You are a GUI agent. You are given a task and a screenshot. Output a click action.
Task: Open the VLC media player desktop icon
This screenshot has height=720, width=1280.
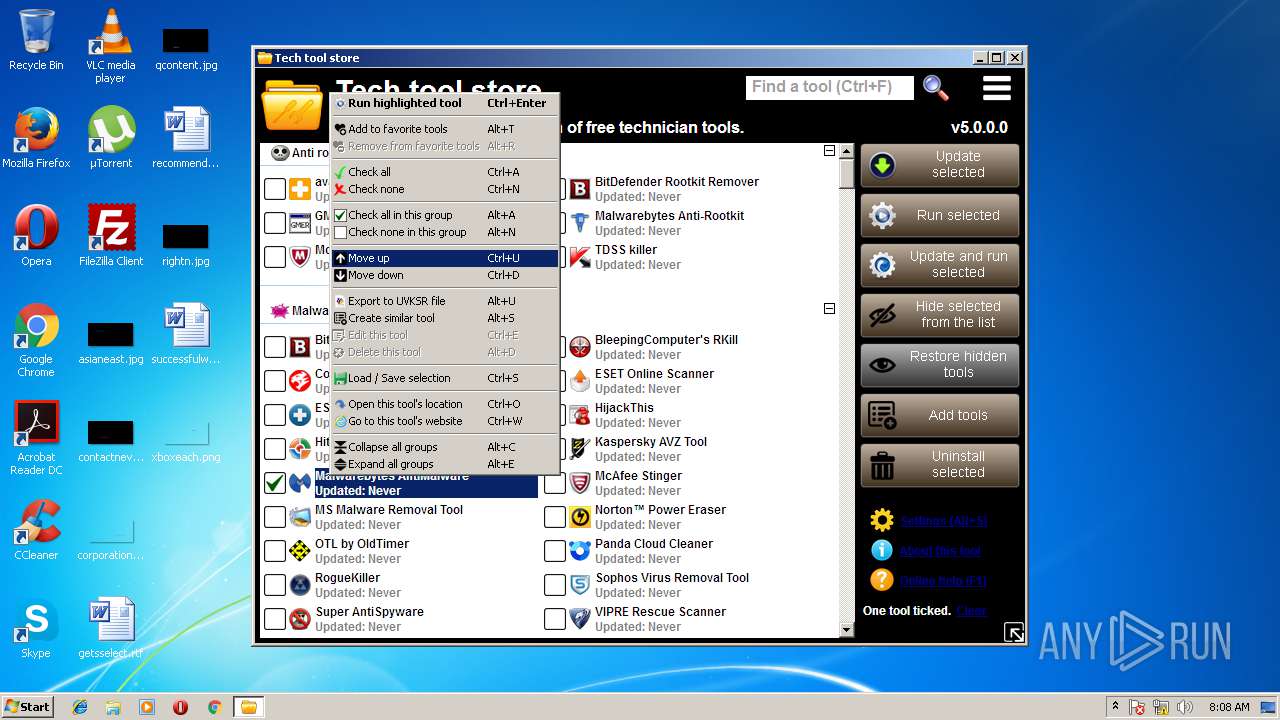[x=110, y=46]
